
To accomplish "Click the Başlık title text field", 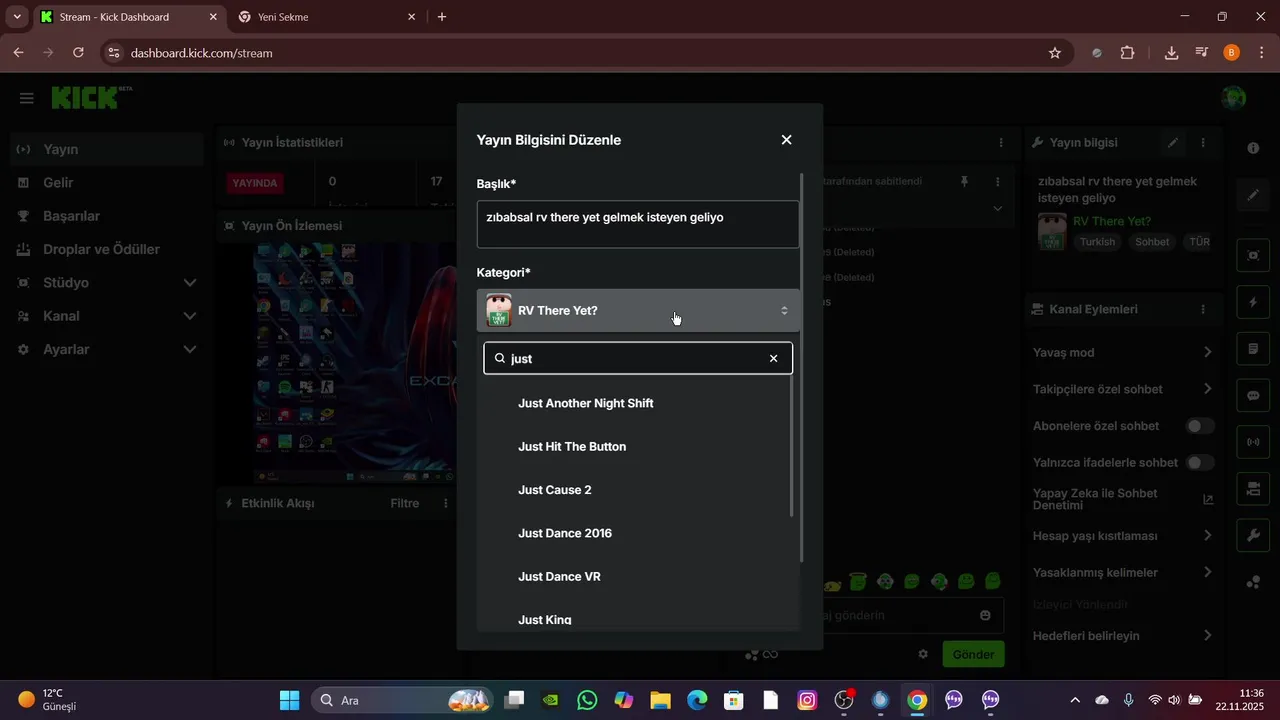I will [x=638, y=224].
